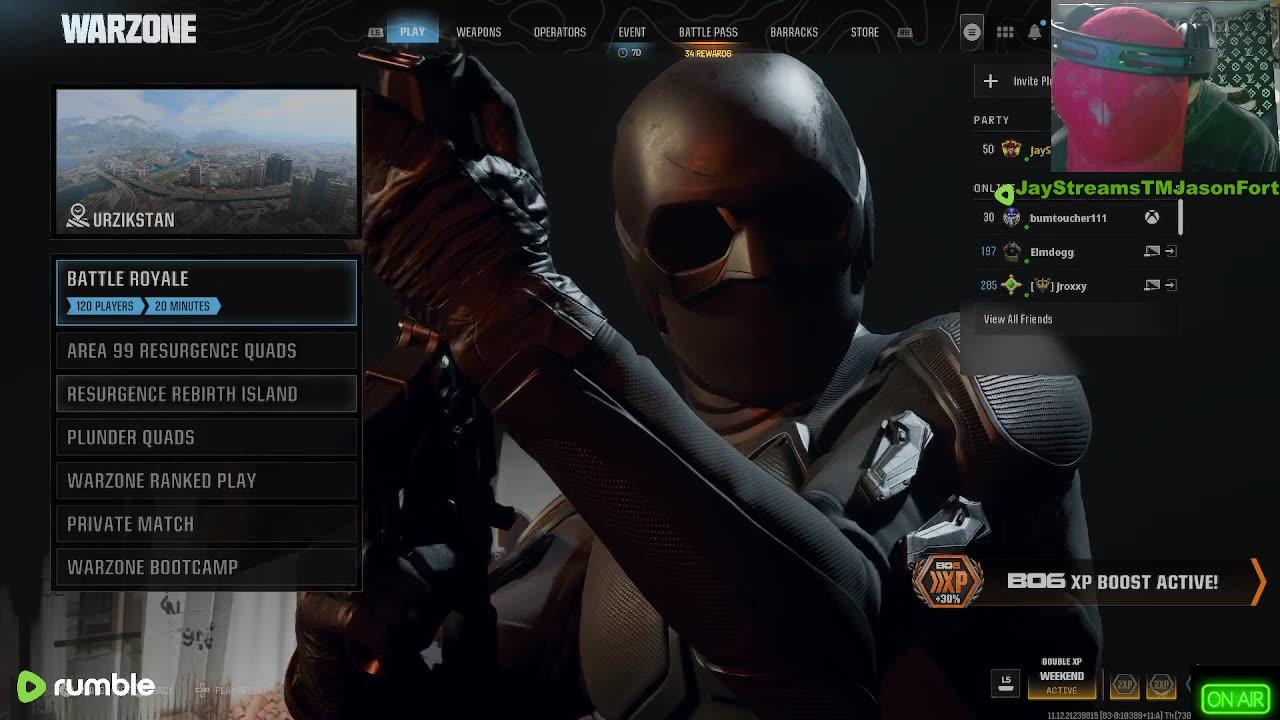Click the Urzikstan map preview thumbnail
1280x720 pixels.
(x=207, y=162)
